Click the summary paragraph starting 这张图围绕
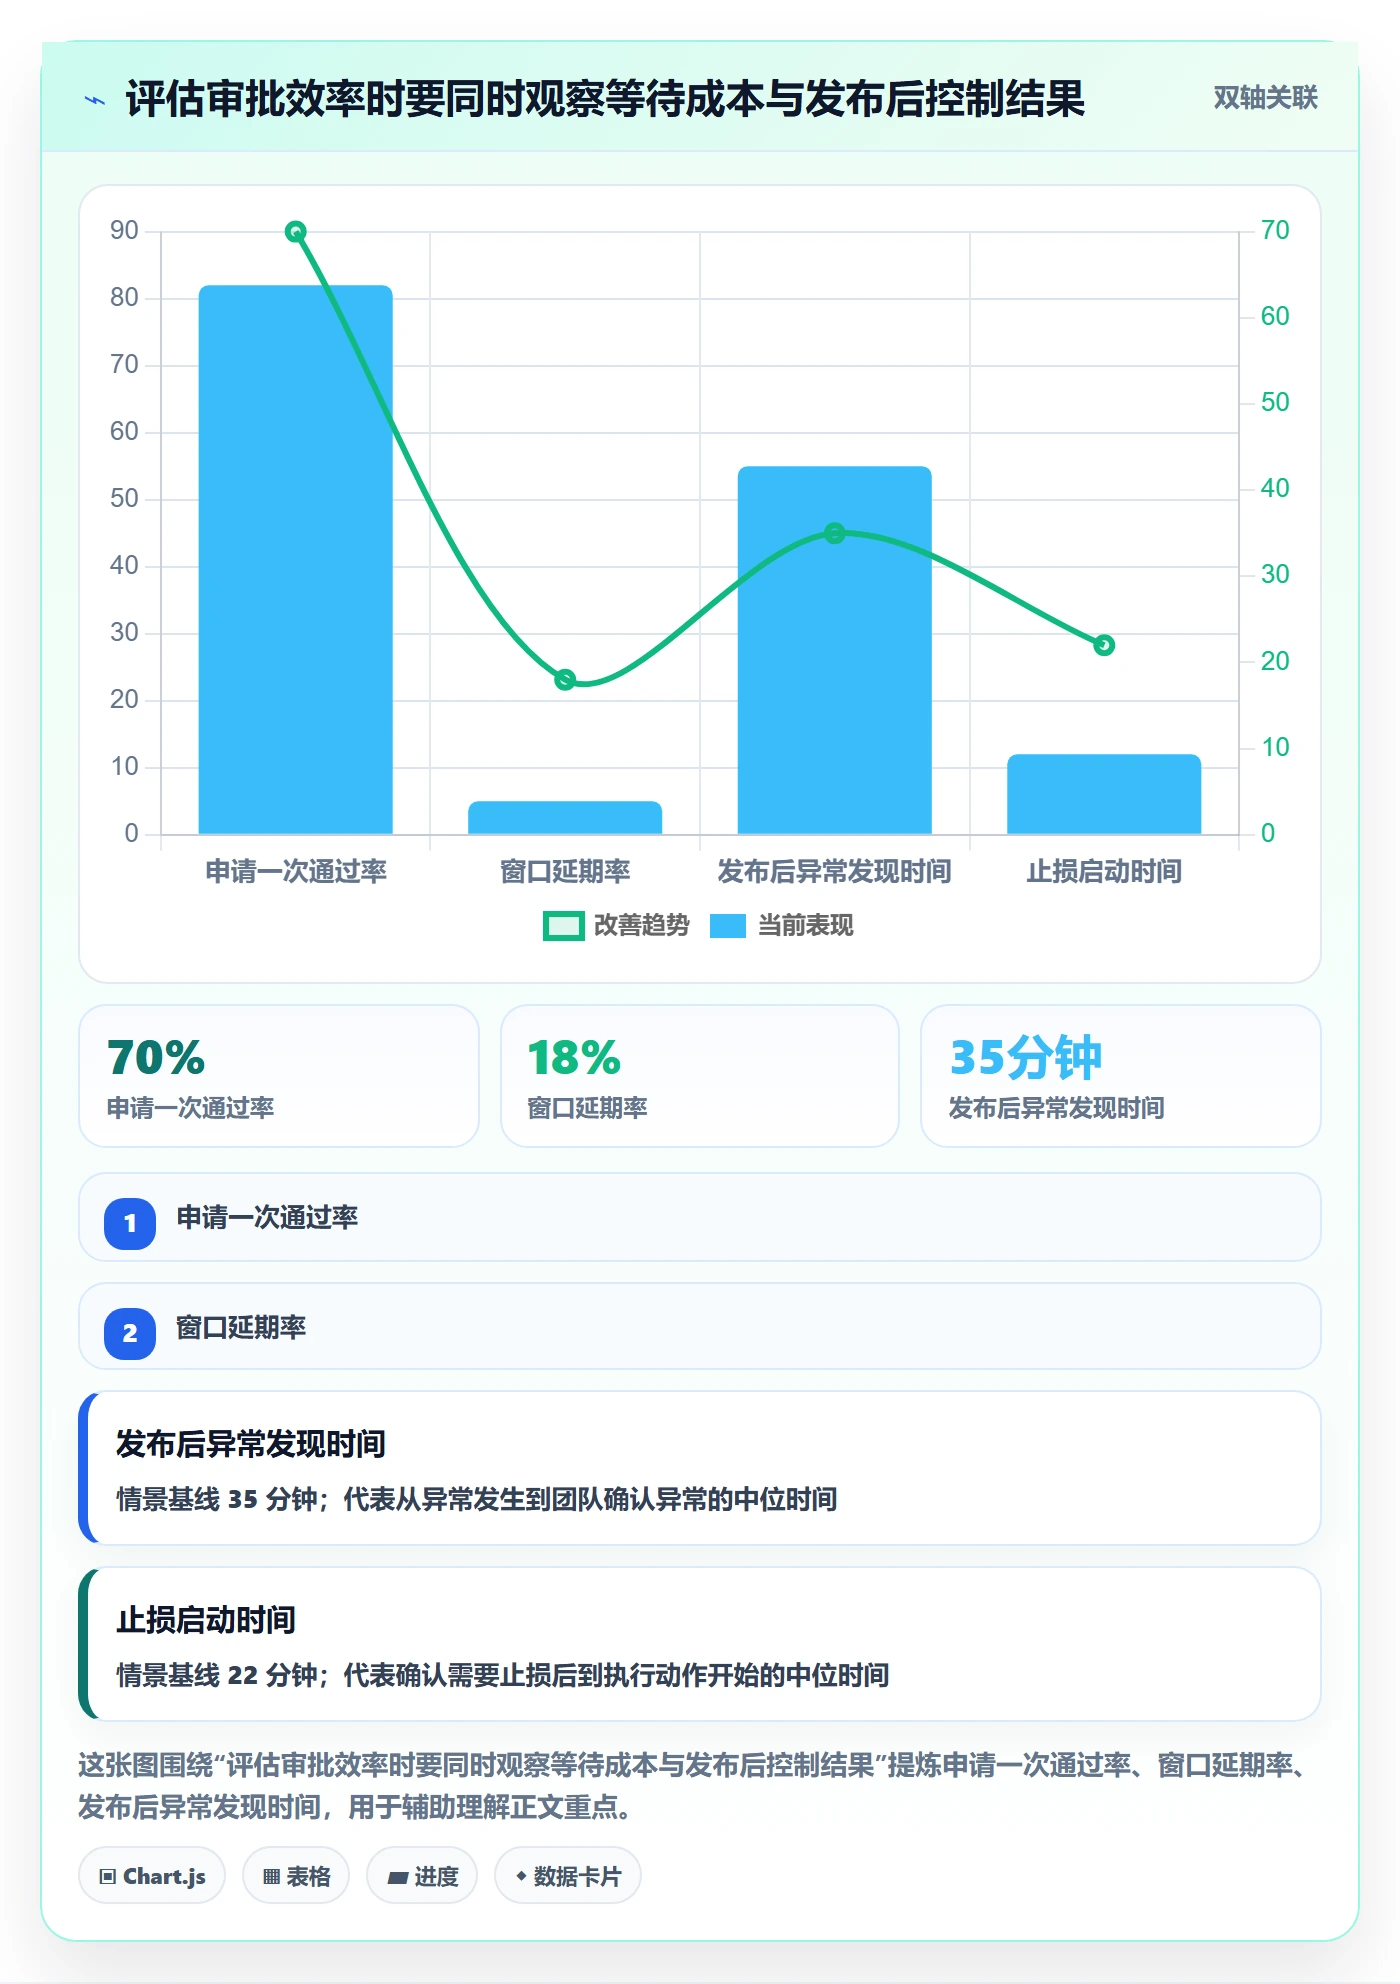1400x1984 pixels. pyautogui.click(x=694, y=1786)
